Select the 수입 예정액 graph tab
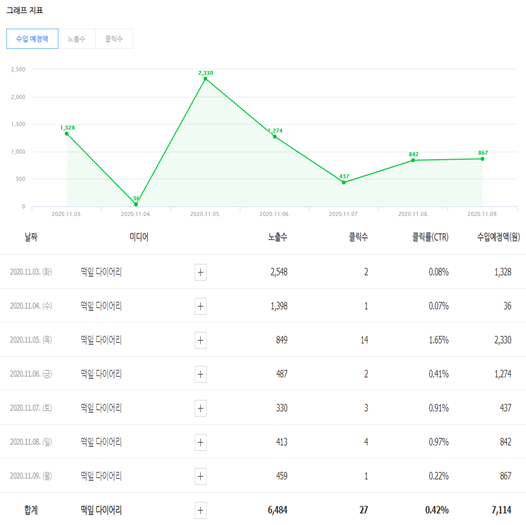The height and width of the screenshot is (525, 526). point(32,39)
